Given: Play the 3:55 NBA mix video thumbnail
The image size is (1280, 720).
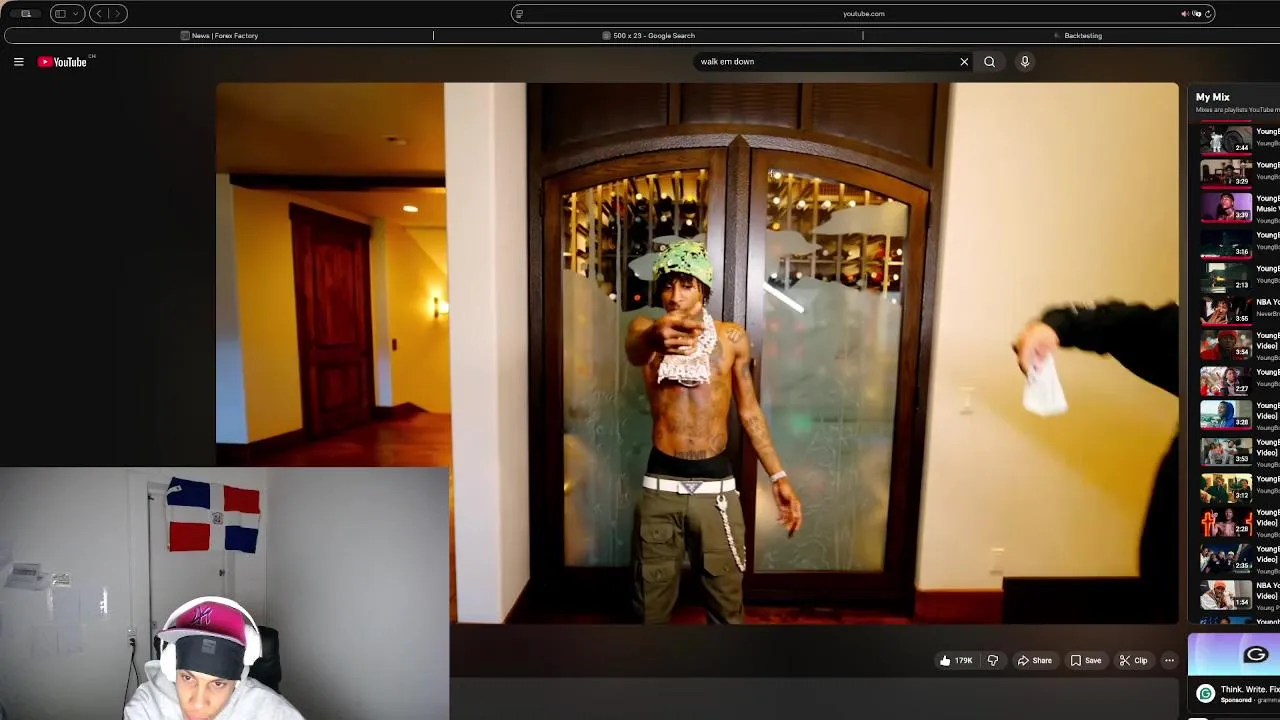Looking at the screenshot, I should coord(1225,309).
